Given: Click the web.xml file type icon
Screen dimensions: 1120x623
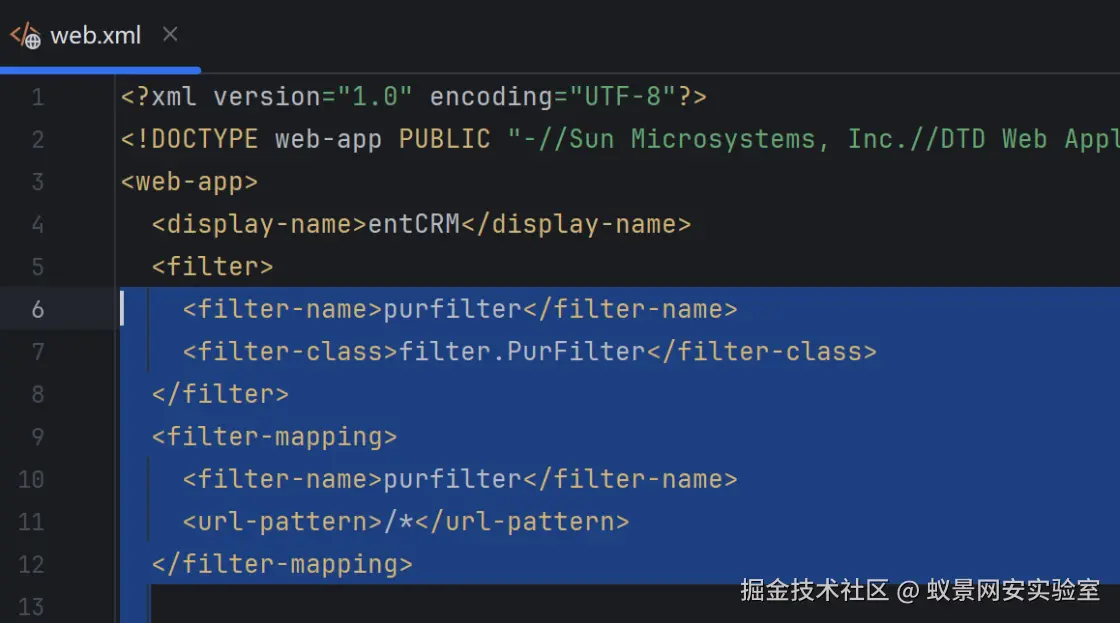Looking at the screenshot, I should (x=25, y=36).
